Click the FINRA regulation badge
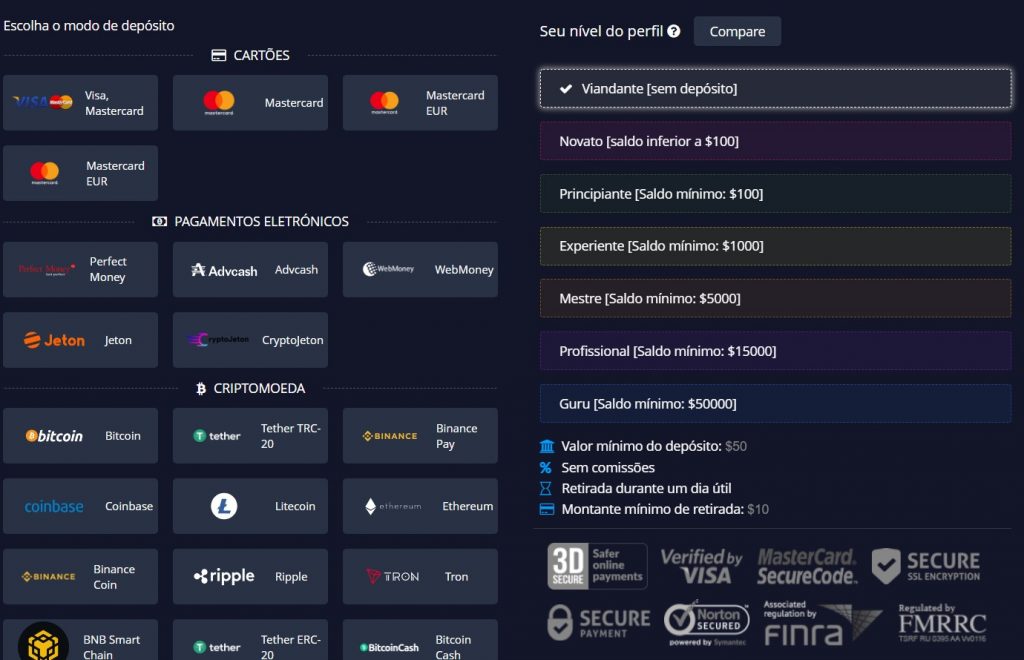 coord(823,623)
